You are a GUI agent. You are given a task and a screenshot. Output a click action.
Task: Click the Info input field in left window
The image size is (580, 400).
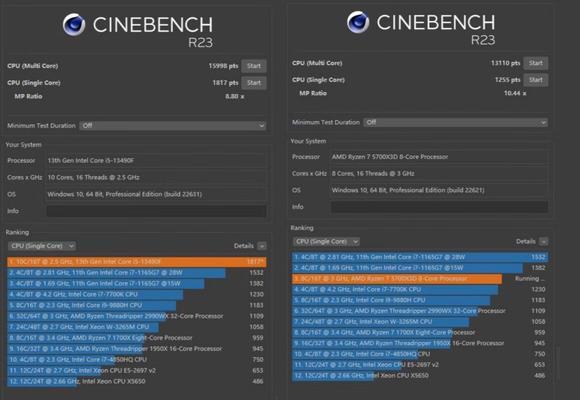[x=156, y=211]
